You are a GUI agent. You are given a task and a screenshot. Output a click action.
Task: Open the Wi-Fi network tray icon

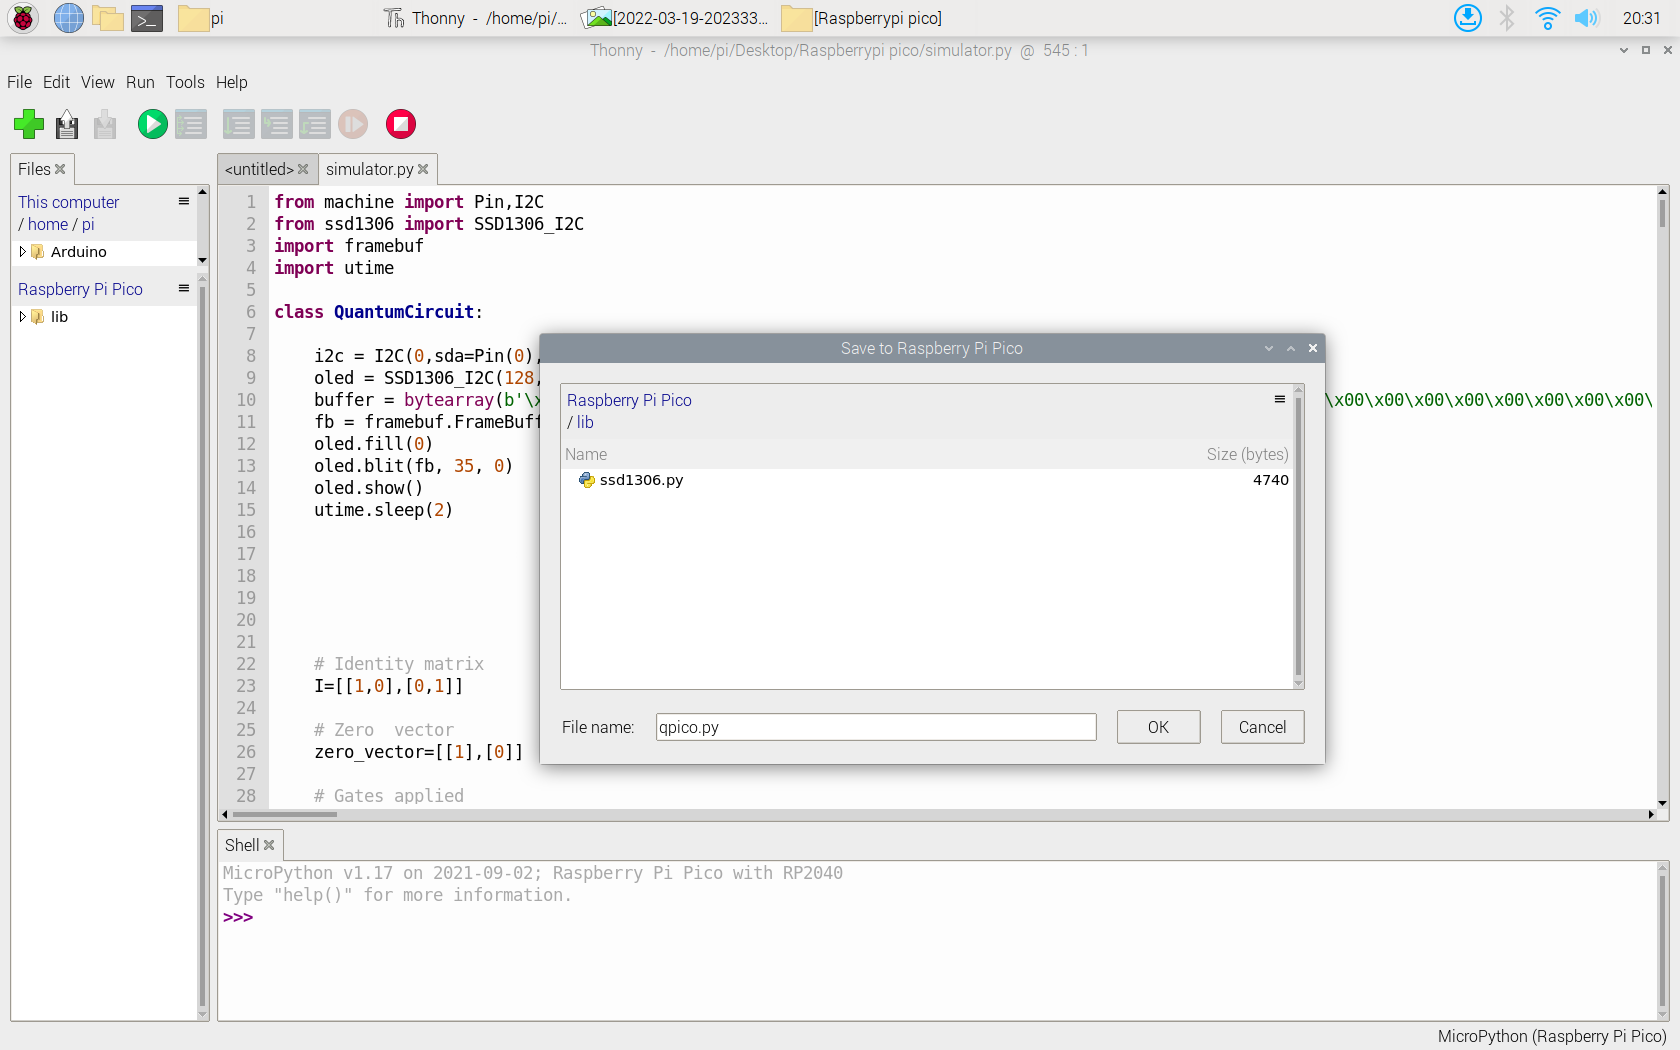1547,18
